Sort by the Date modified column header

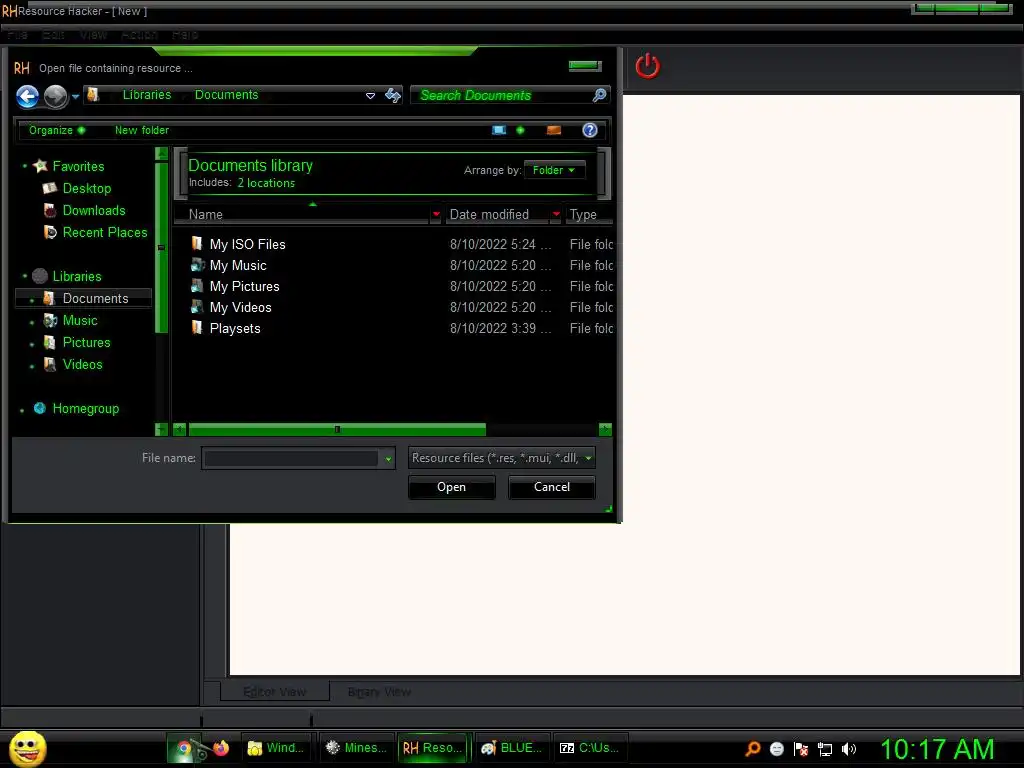tap(498, 214)
